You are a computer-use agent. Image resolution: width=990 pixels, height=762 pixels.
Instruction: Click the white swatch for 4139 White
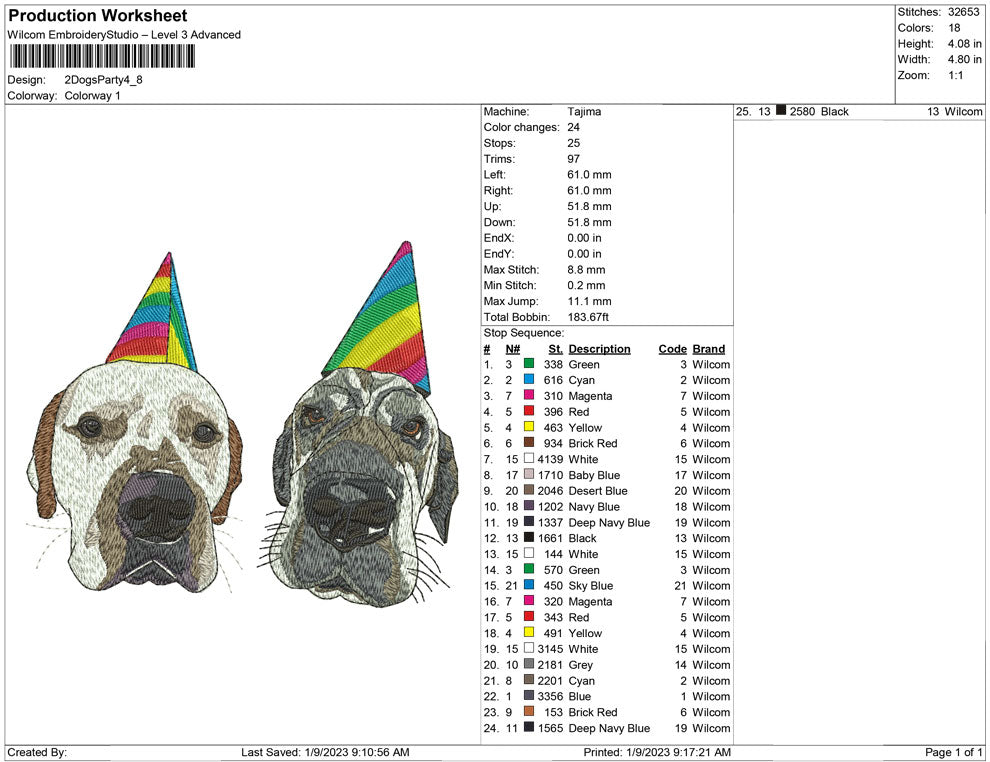529,458
